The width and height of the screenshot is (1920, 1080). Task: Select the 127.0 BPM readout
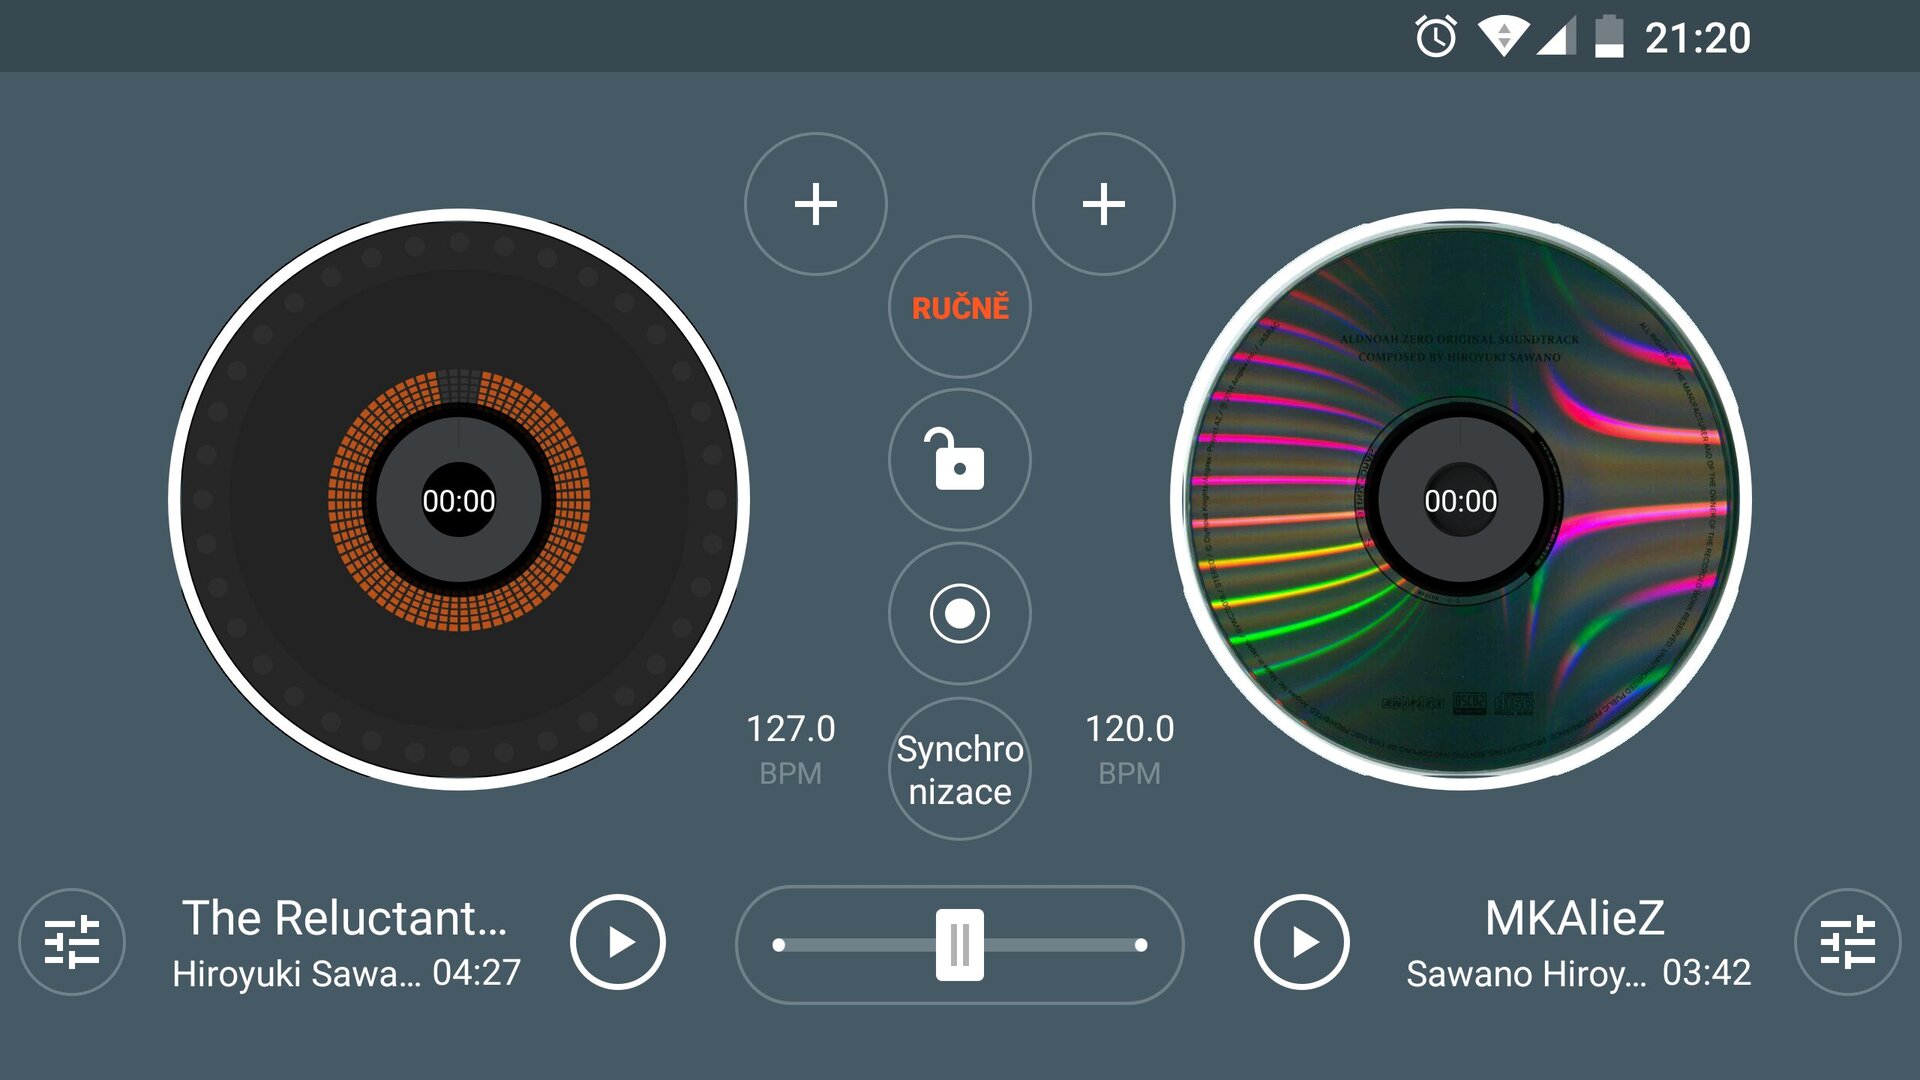click(790, 730)
